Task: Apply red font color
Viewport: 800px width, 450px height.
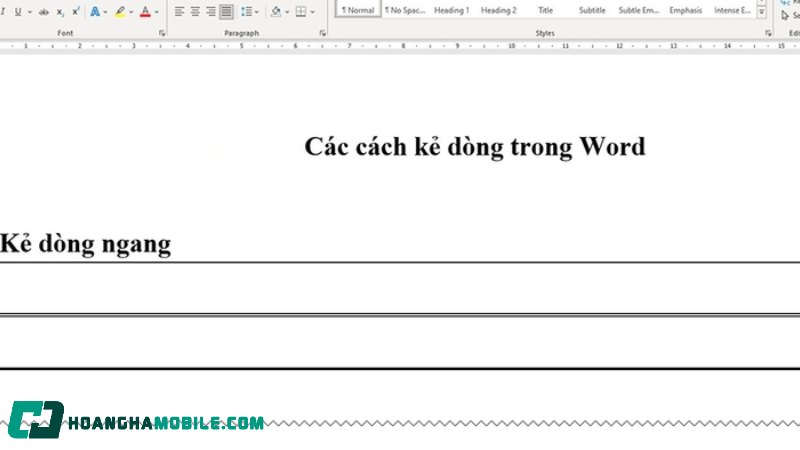Action: (145, 11)
